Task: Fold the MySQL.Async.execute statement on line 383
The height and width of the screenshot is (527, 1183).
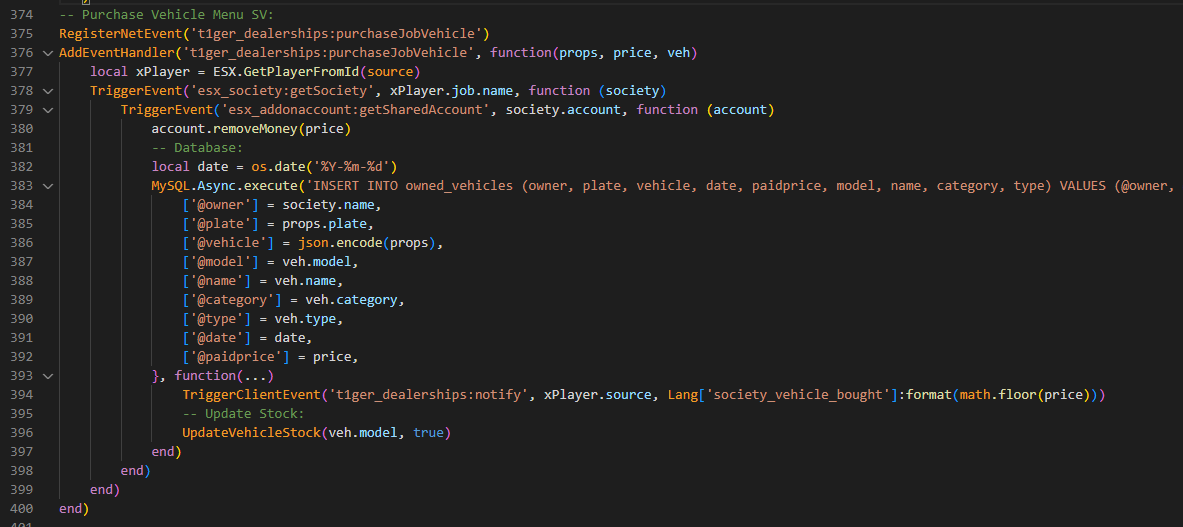Action: 47,186
